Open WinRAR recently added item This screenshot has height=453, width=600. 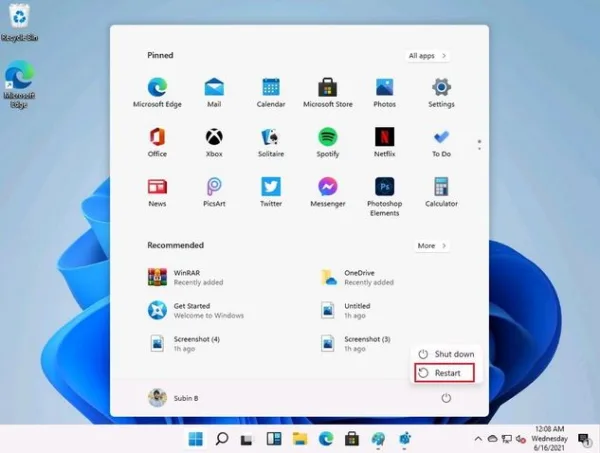coord(186,277)
